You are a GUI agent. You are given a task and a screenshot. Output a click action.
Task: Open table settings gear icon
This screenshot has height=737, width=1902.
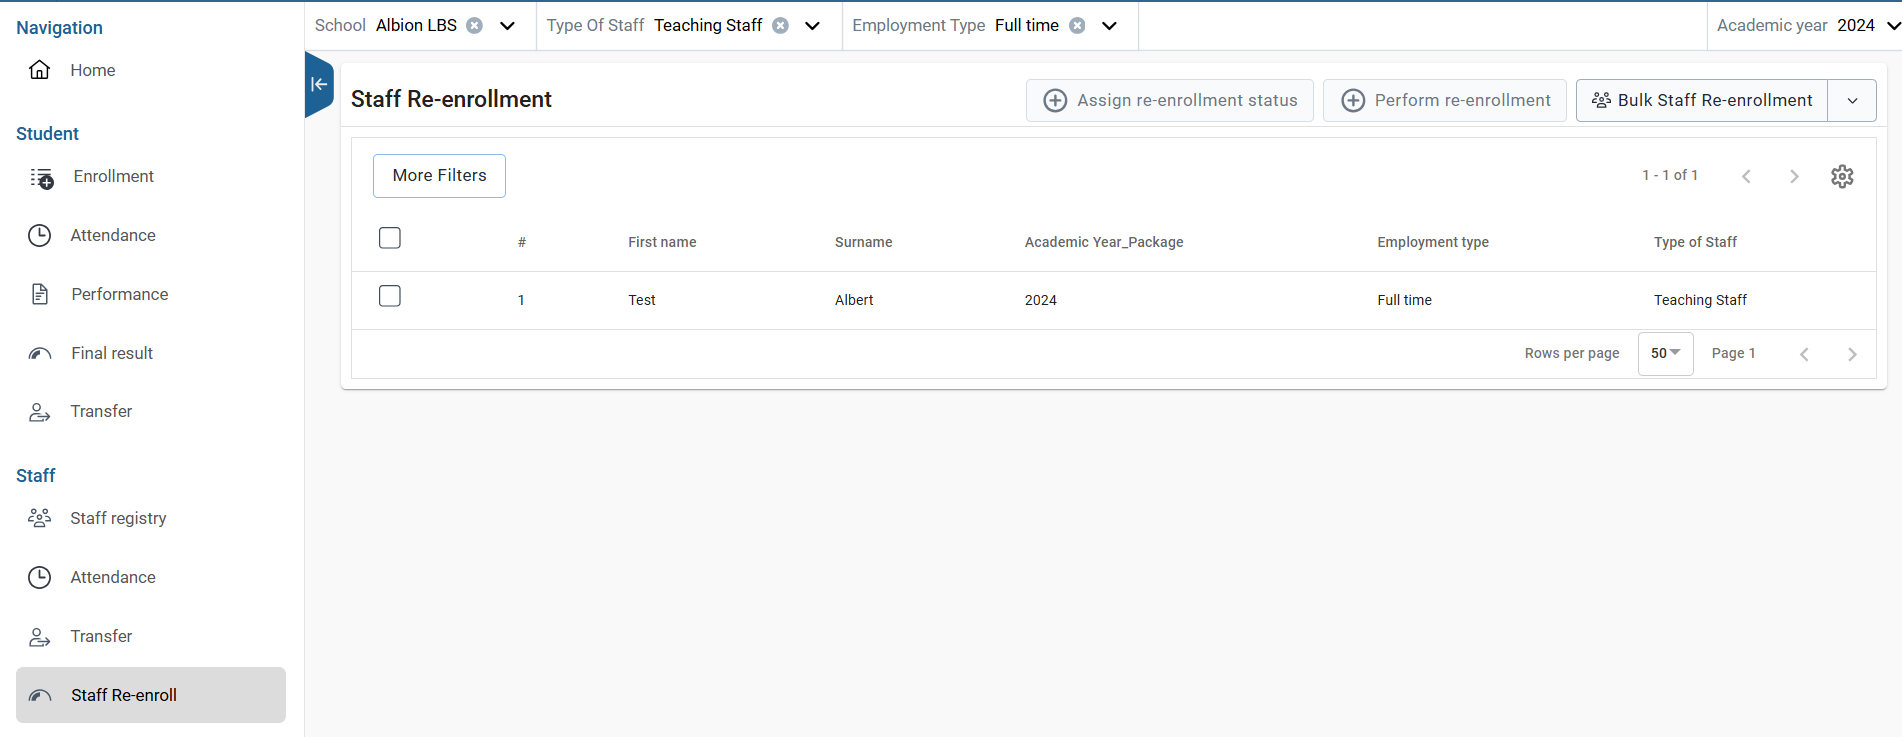coord(1842,176)
